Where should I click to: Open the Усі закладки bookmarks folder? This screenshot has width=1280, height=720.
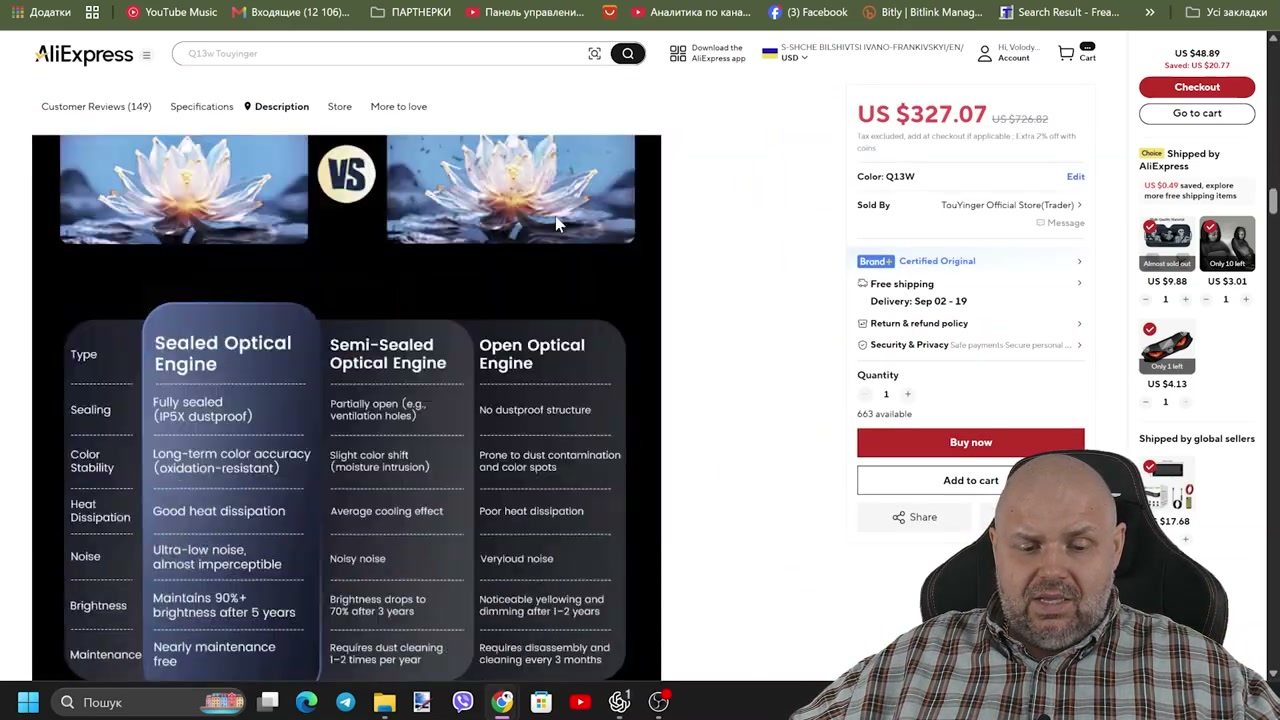point(1226,12)
